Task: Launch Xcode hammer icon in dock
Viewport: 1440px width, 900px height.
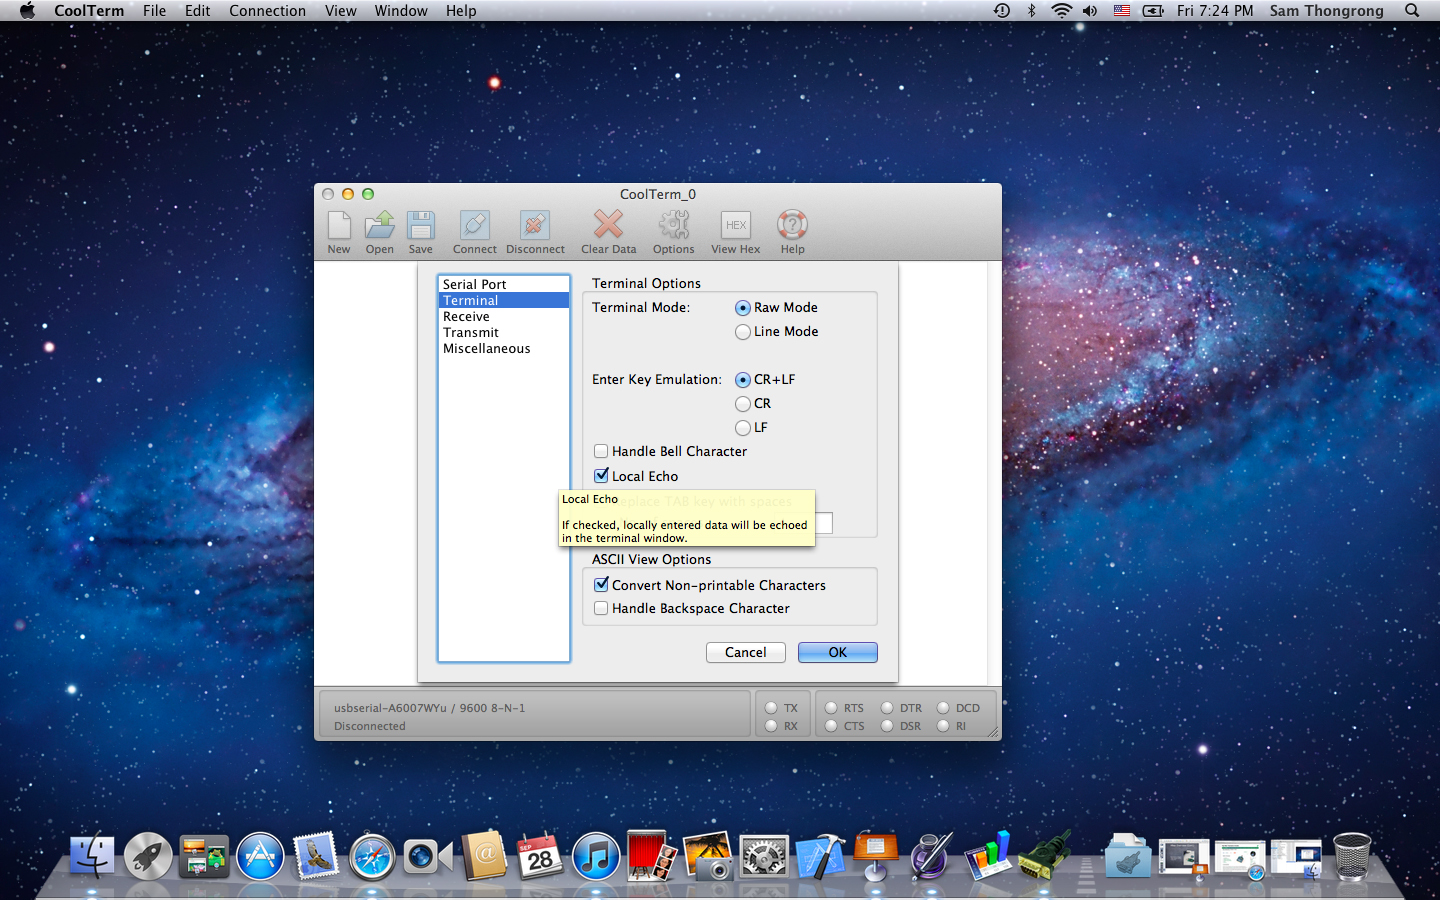Action: (x=820, y=857)
